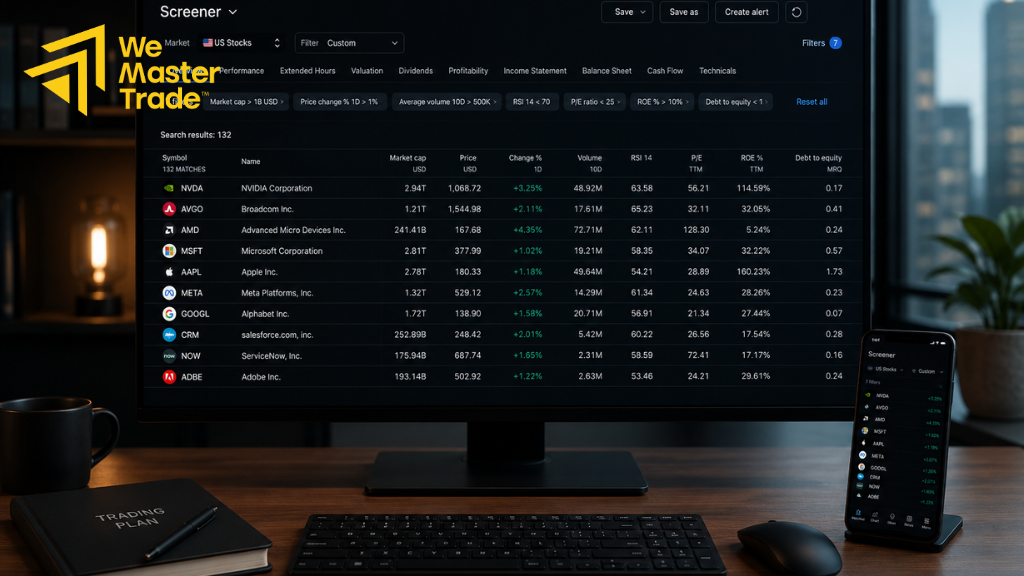Sort by the RSI 14 column header
The width and height of the screenshot is (1024, 576).
[641, 158]
